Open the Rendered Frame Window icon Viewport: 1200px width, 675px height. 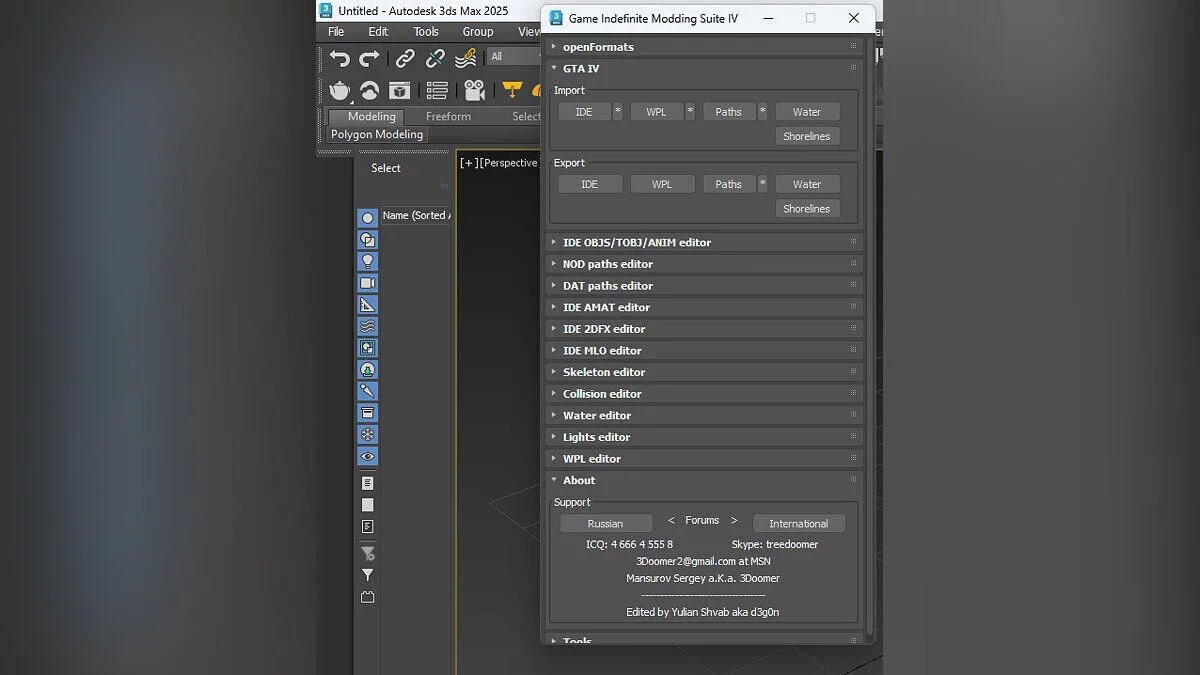point(370,90)
